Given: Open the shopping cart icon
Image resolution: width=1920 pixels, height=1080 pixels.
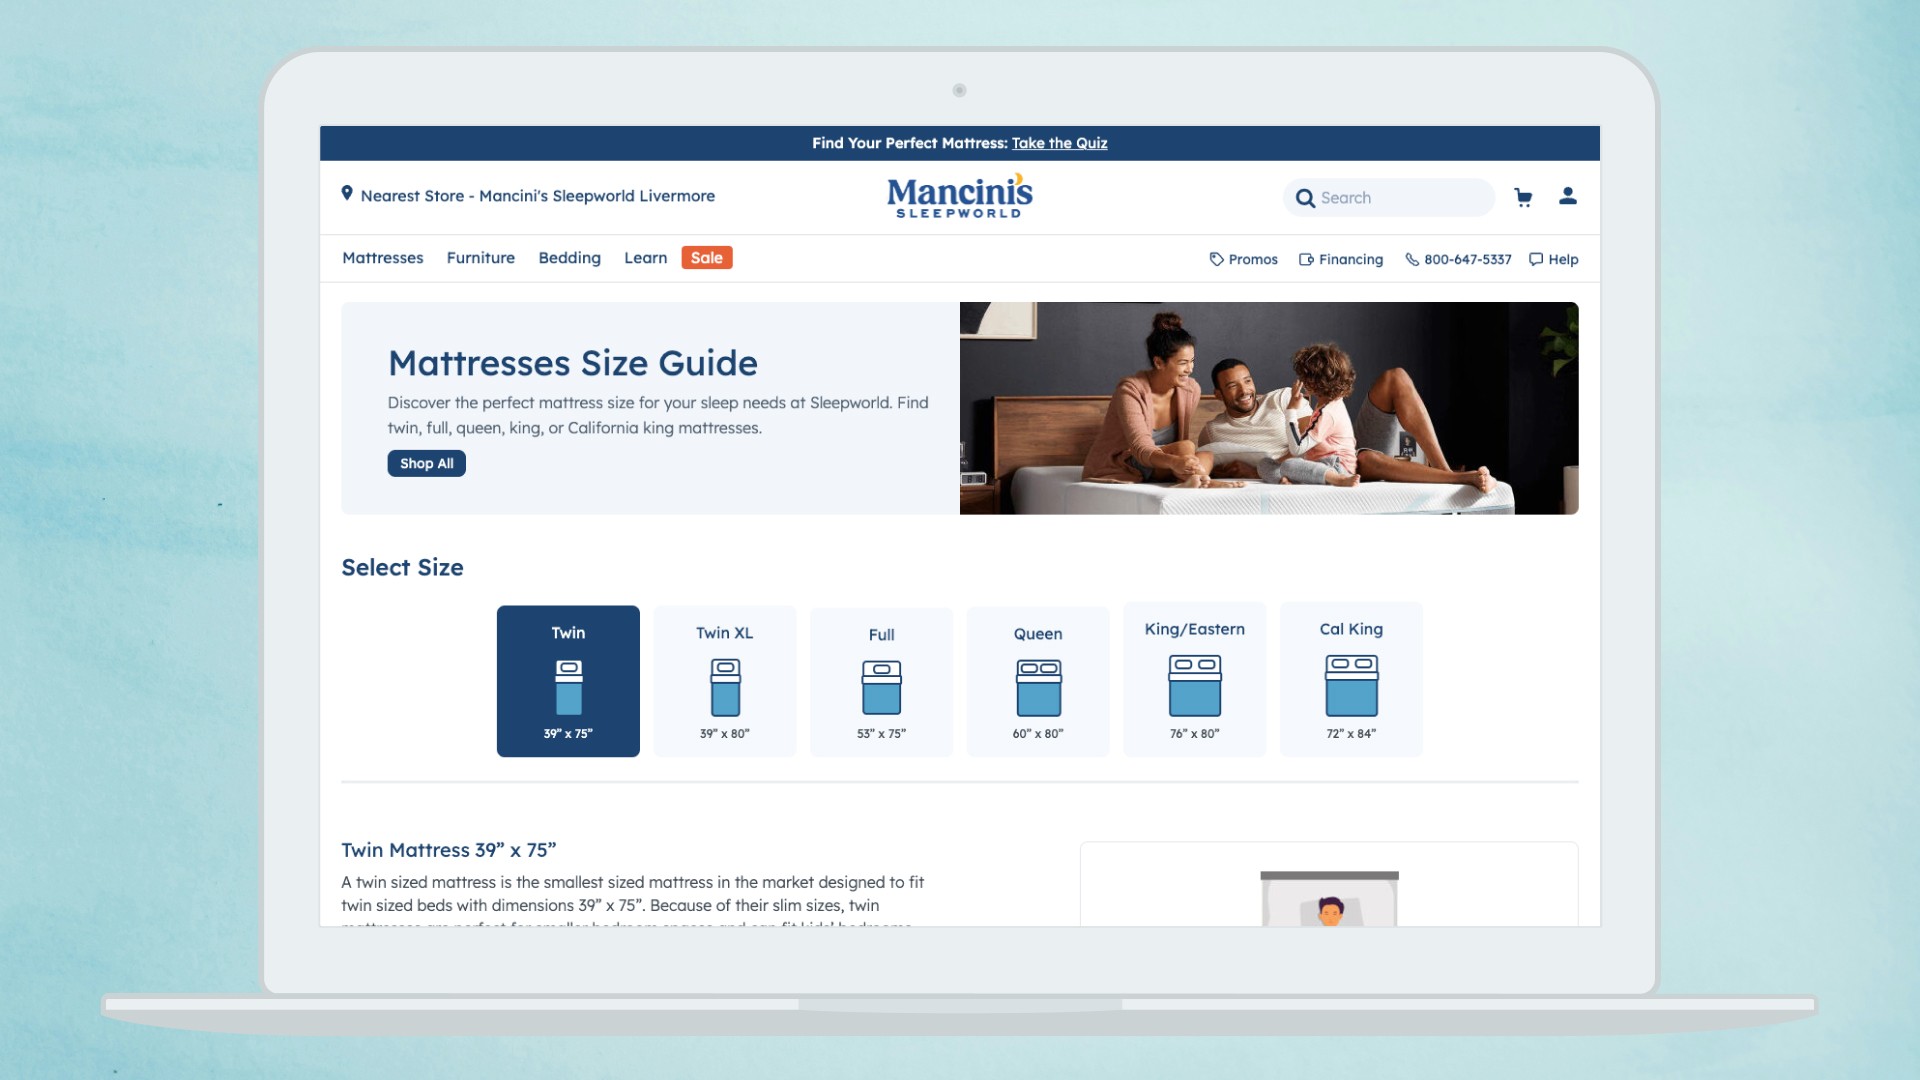Looking at the screenshot, I should pyautogui.click(x=1523, y=197).
